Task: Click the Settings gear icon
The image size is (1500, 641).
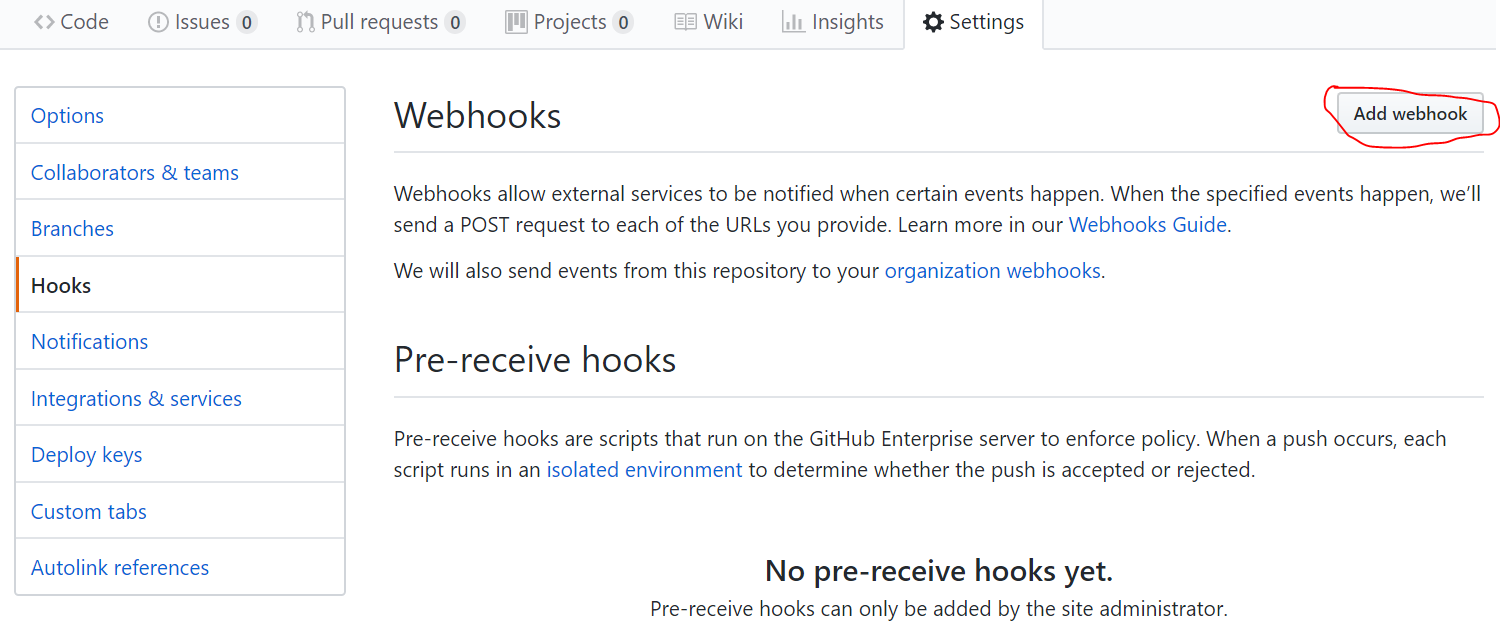Action: [x=933, y=22]
